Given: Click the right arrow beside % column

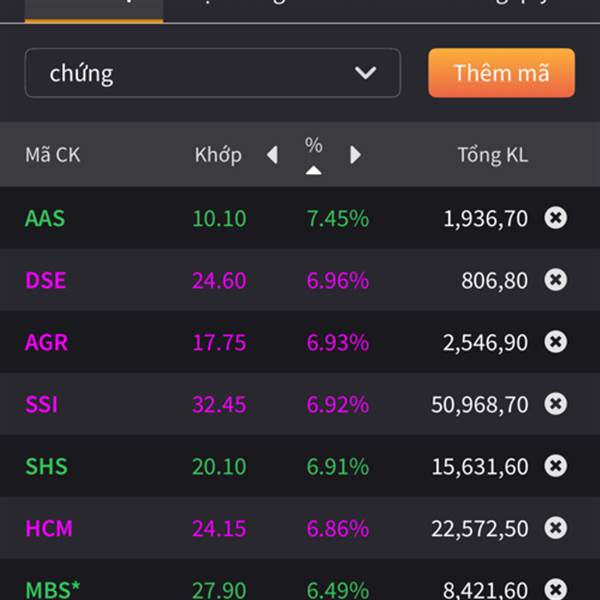Looking at the screenshot, I should coord(355,155).
